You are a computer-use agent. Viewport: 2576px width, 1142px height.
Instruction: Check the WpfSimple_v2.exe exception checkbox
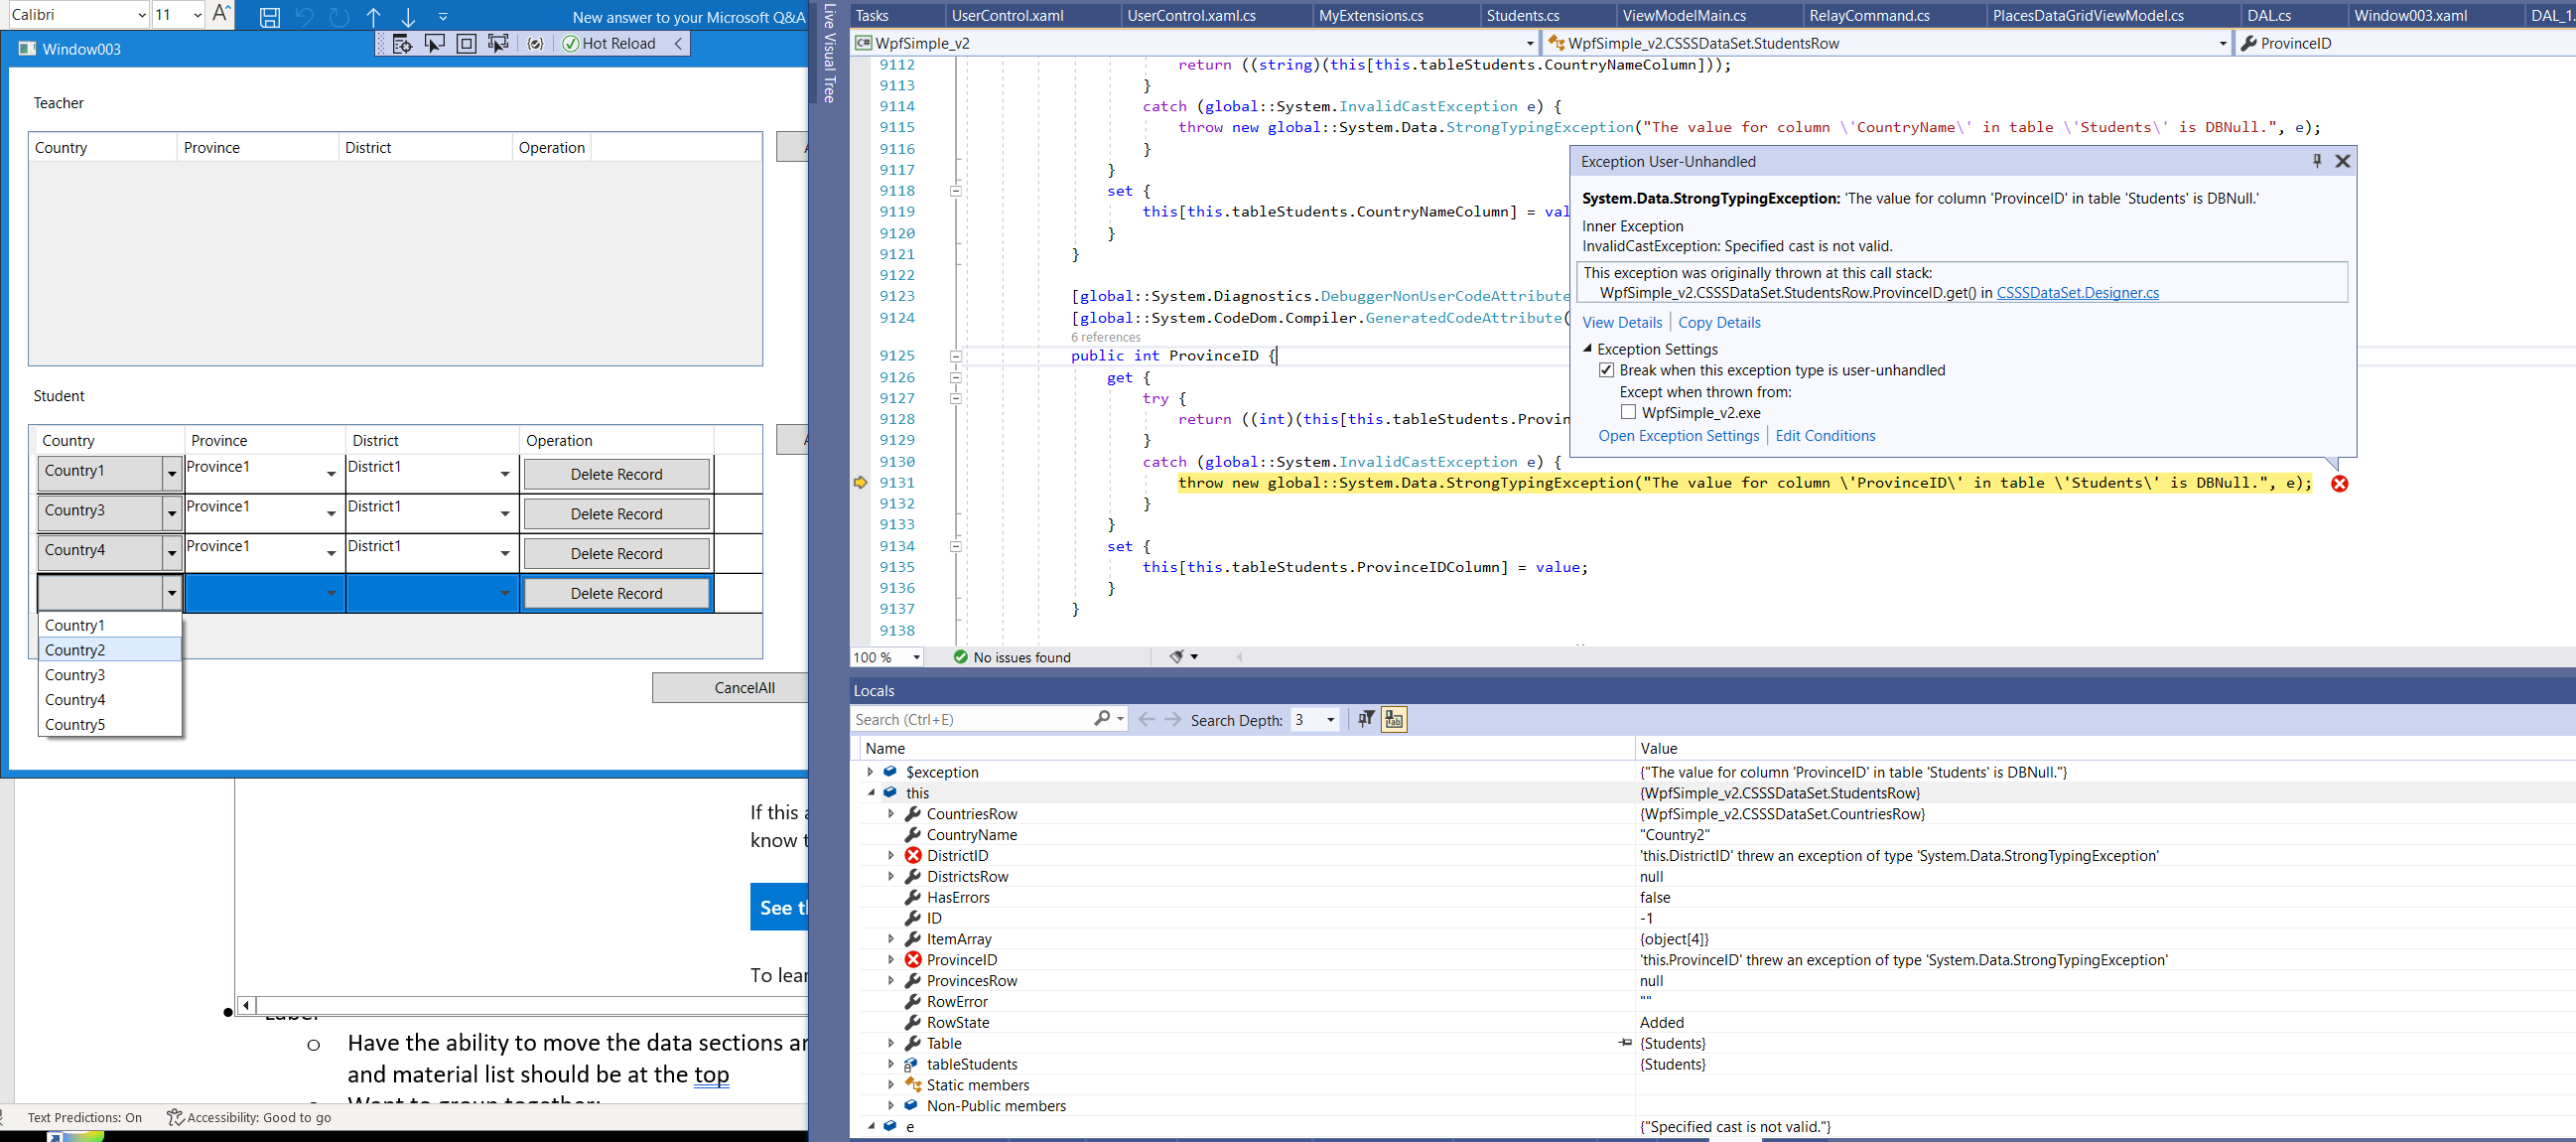pyautogui.click(x=1628, y=412)
